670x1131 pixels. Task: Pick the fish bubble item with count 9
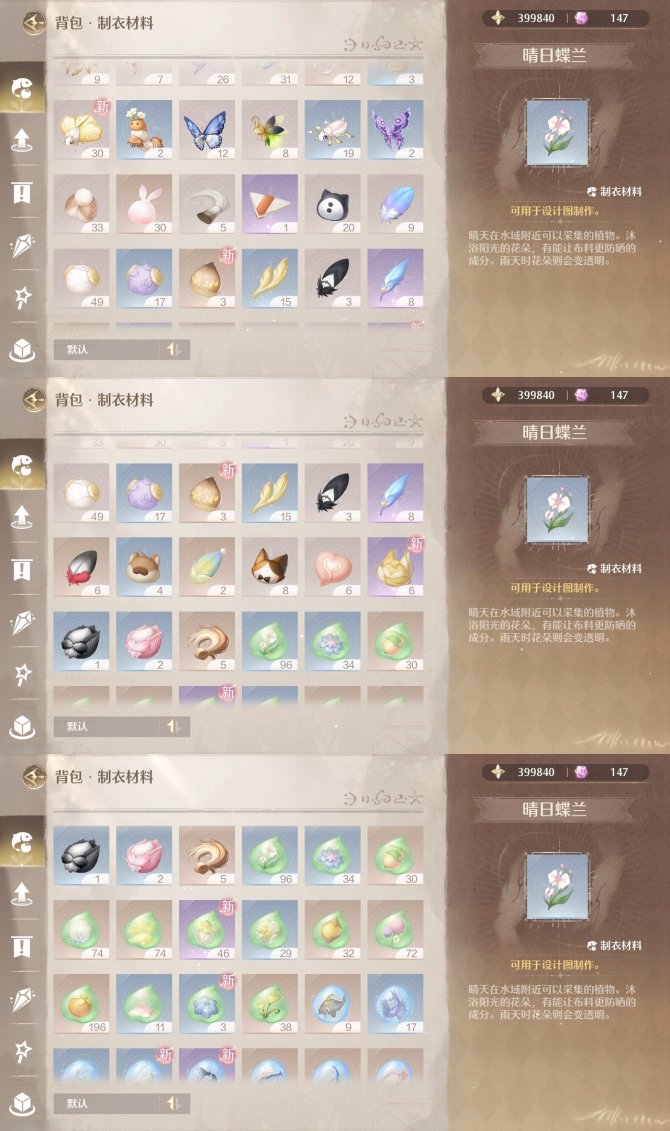332,1004
